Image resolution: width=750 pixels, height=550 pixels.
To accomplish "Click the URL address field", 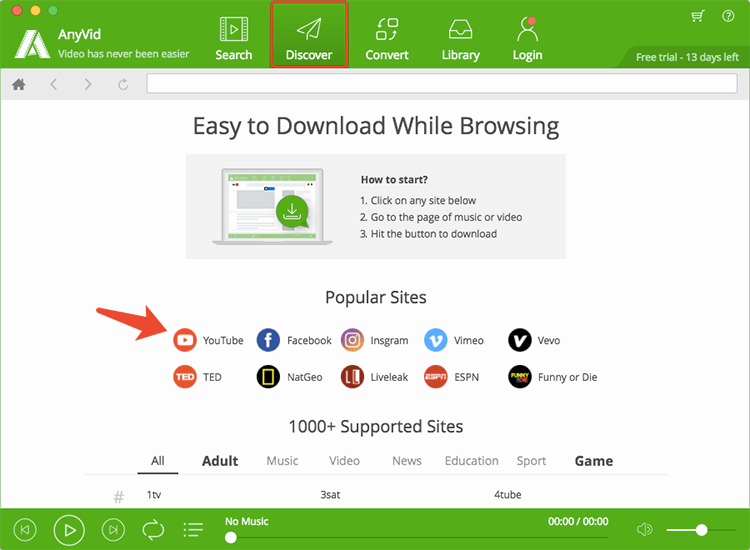I will tap(441, 84).
